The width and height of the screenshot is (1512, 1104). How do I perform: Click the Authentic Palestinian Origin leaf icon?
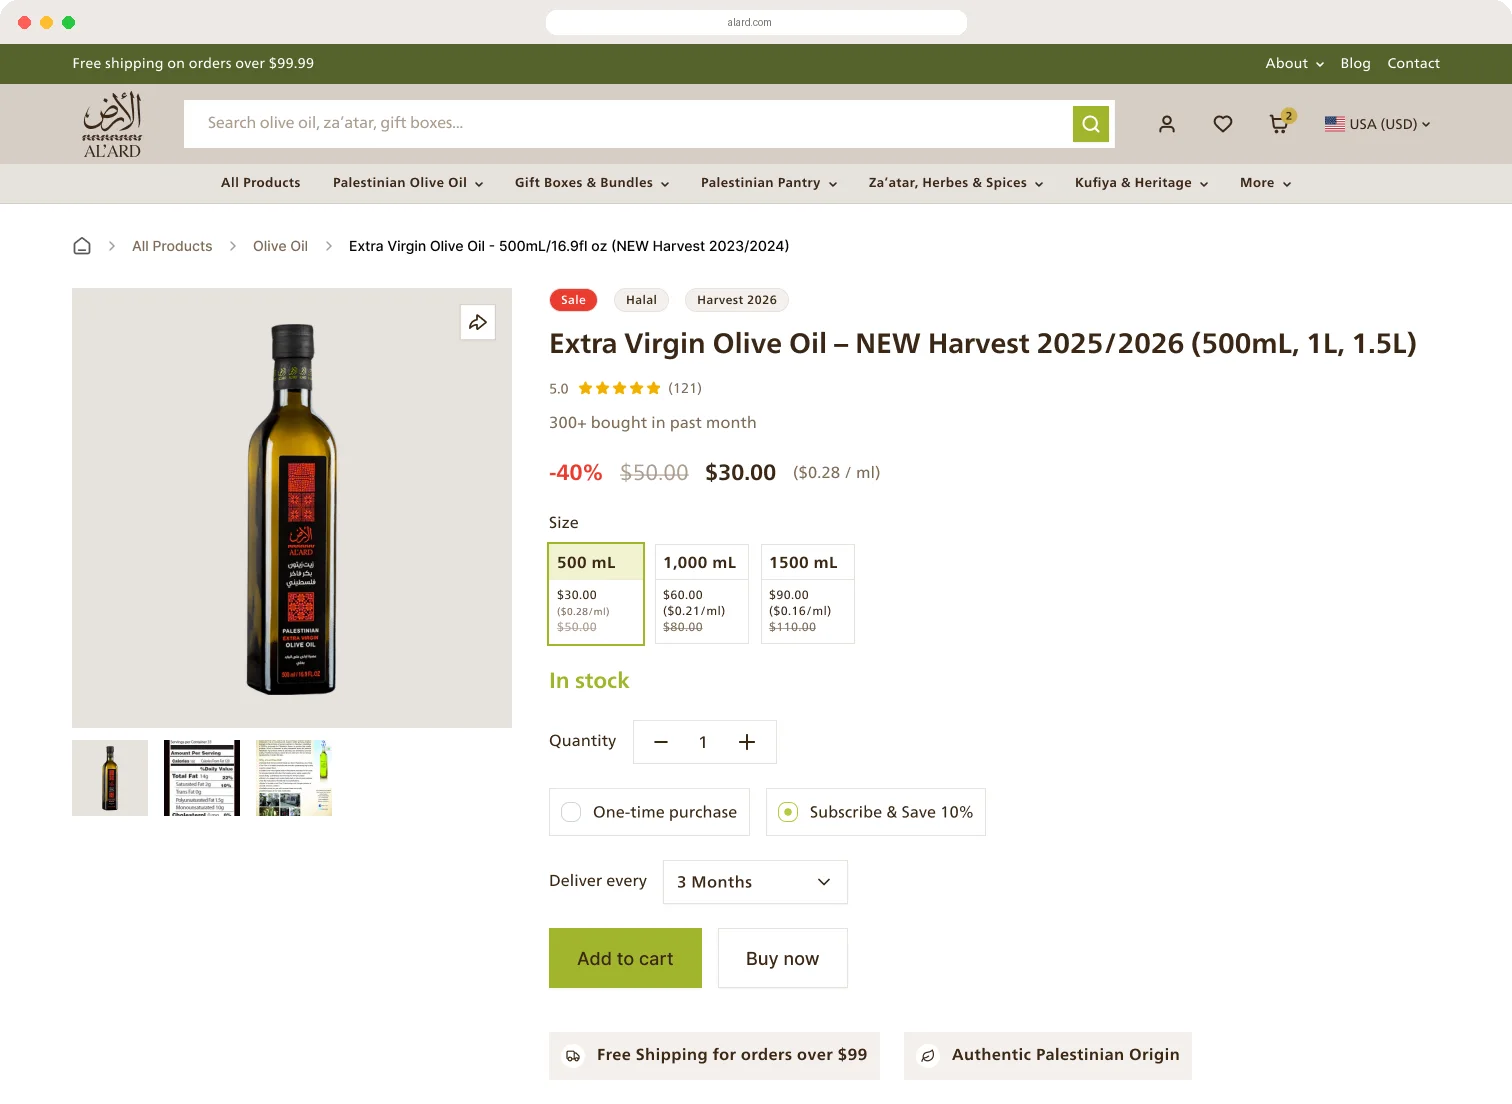tap(928, 1056)
